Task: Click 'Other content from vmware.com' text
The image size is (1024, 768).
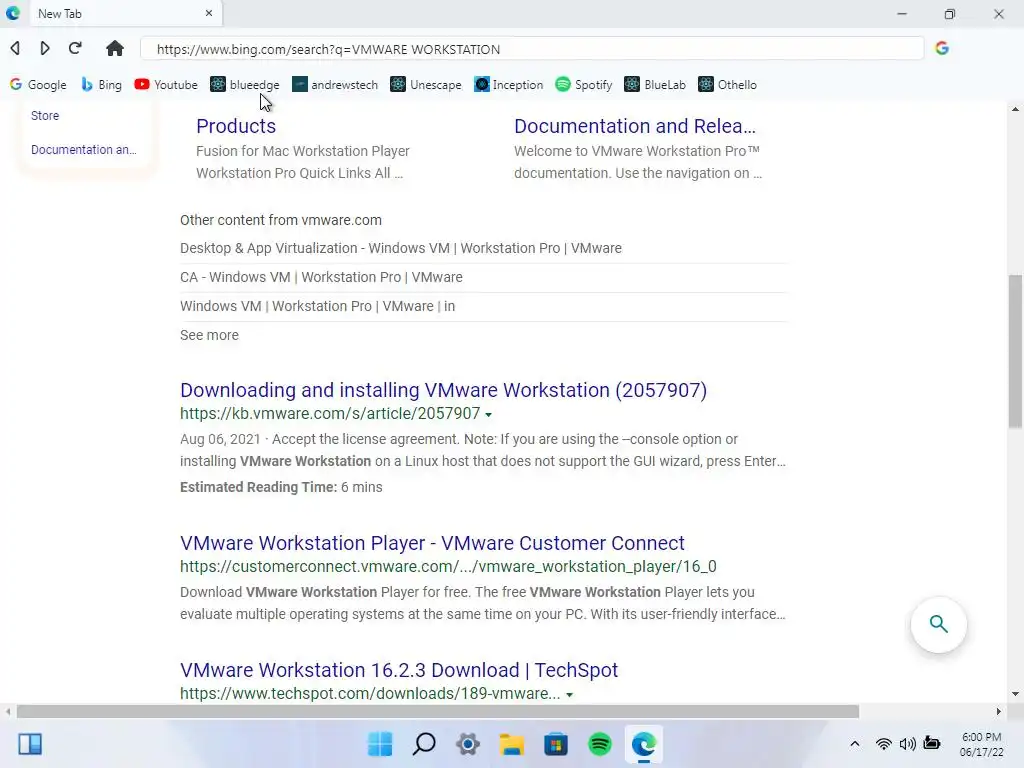Action: click(281, 220)
